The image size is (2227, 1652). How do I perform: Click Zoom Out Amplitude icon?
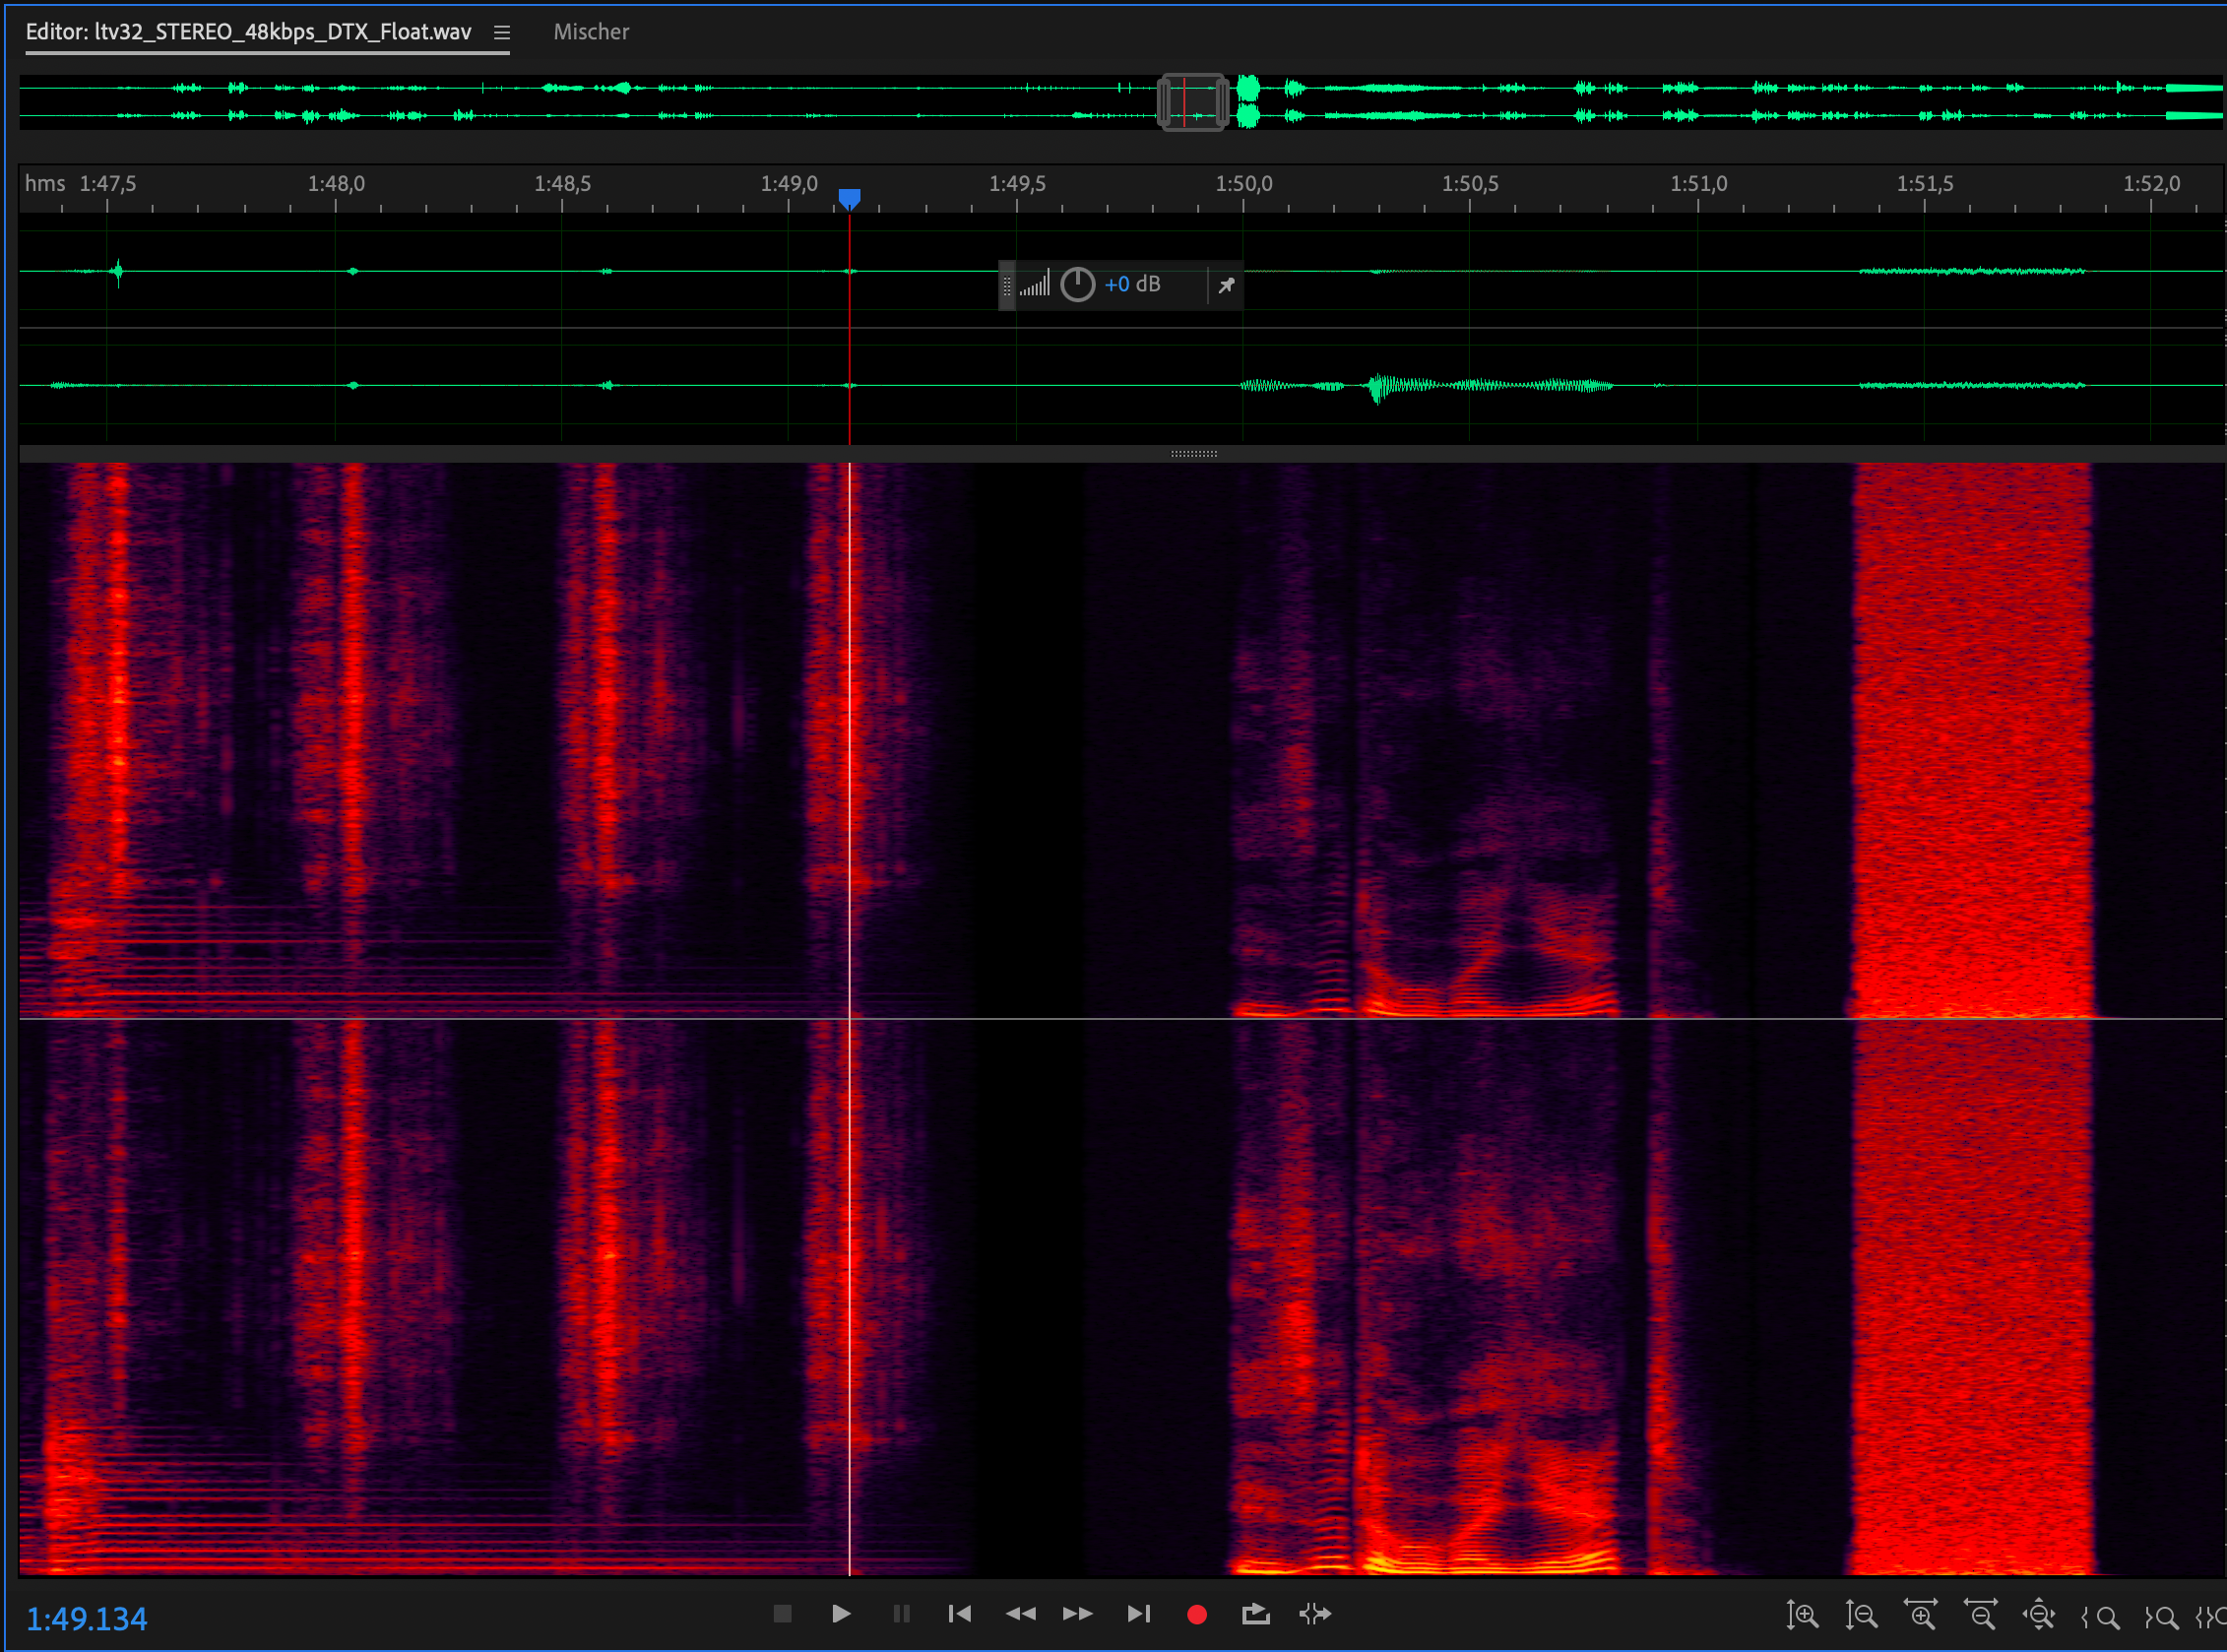tap(1861, 1615)
